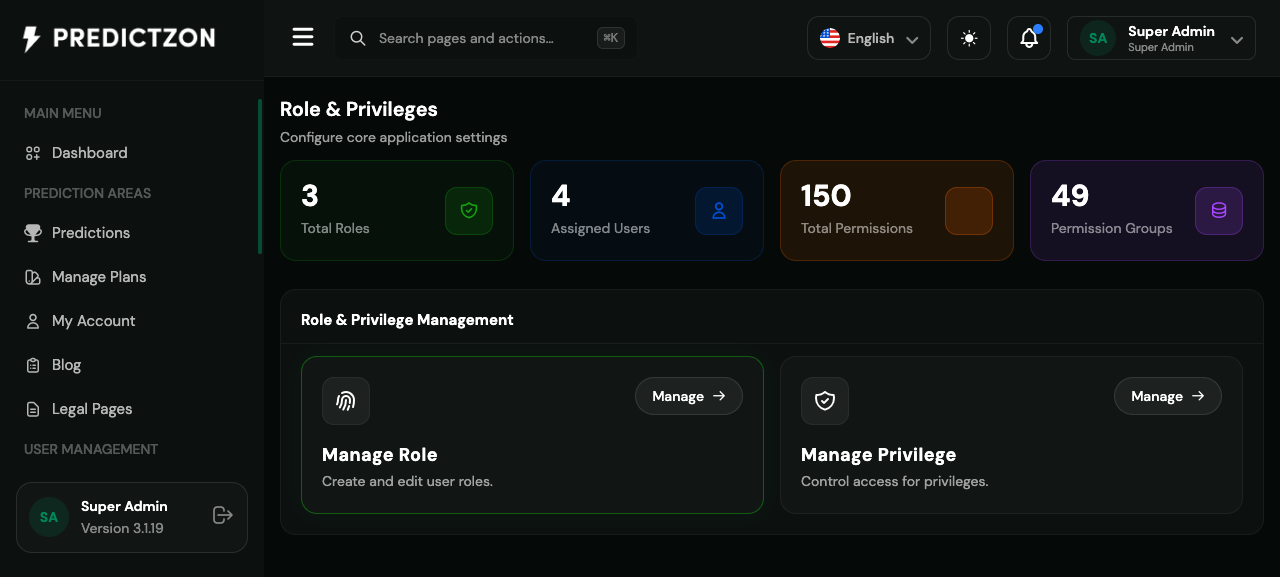
Task: Click the Blog clipboard icon
Action: coord(33,365)
